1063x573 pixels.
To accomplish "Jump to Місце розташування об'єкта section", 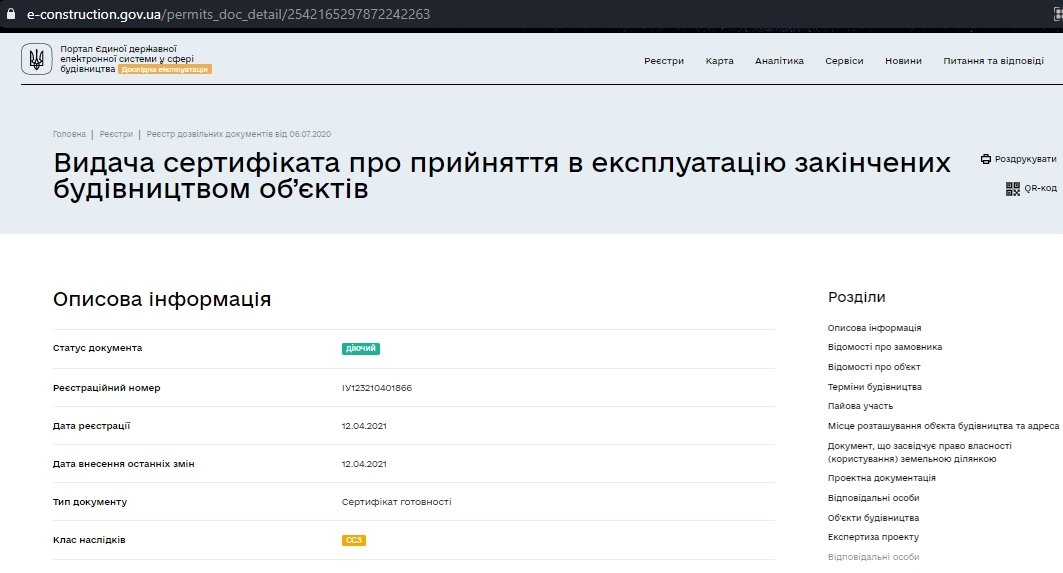I will [x=943, y=427].
